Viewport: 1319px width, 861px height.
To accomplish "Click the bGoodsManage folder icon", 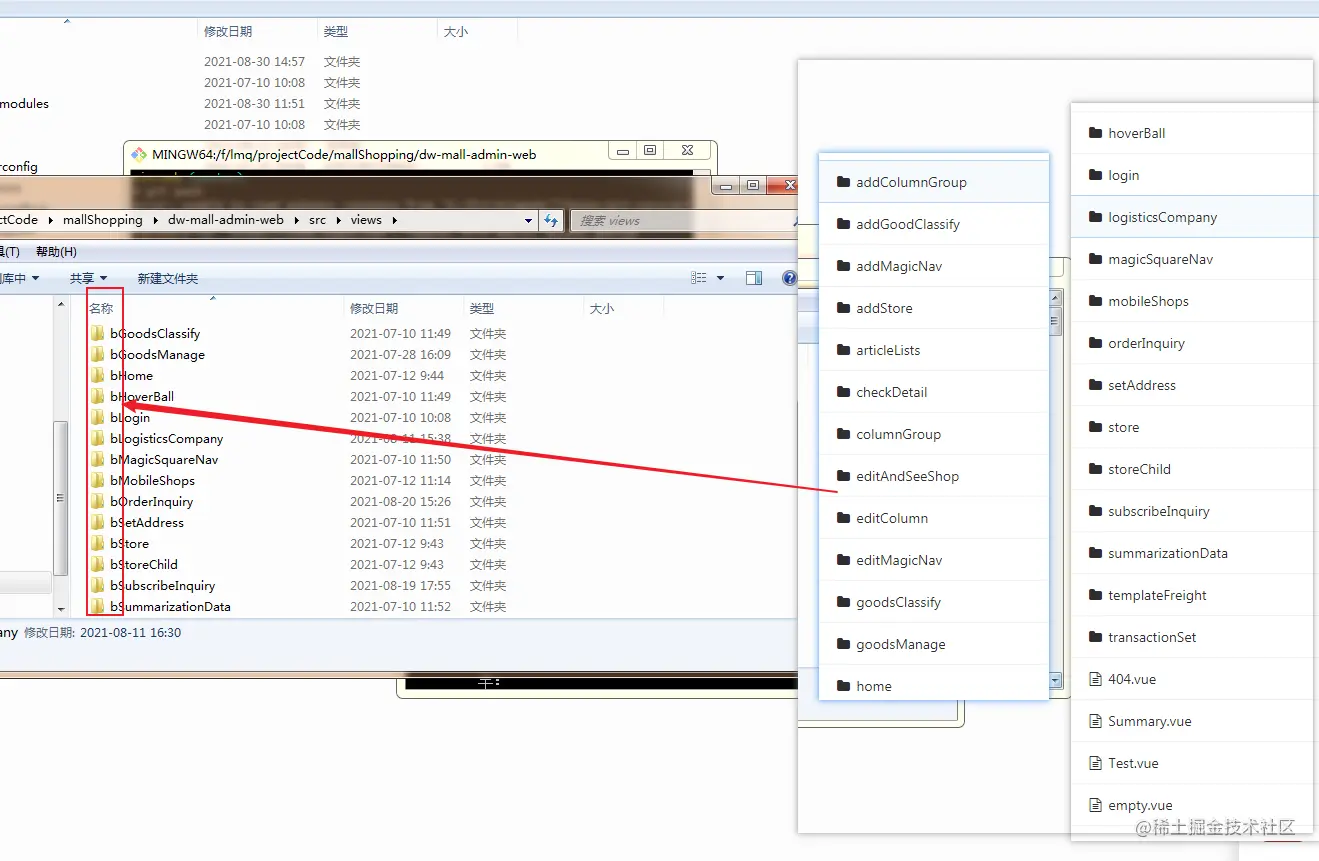I will [x=97, y=355].
